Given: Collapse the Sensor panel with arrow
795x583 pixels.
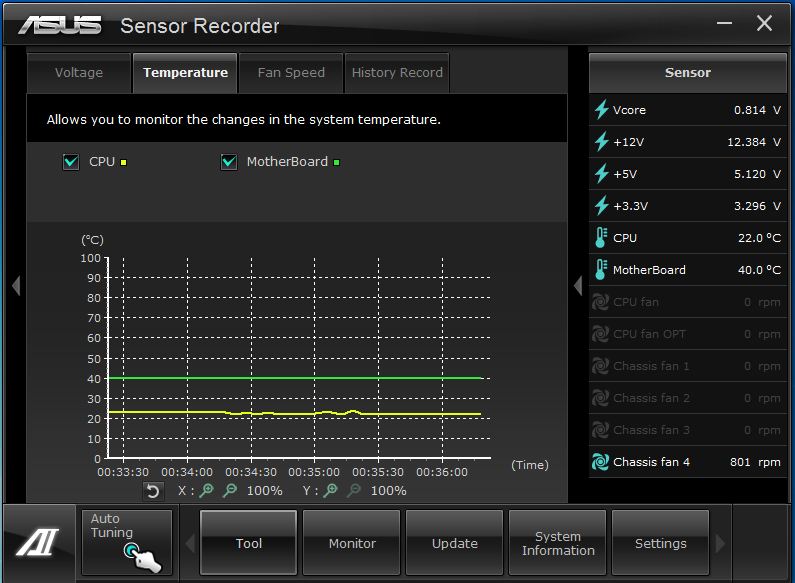Looking at the screenshot, I should (x=578, y=285).
